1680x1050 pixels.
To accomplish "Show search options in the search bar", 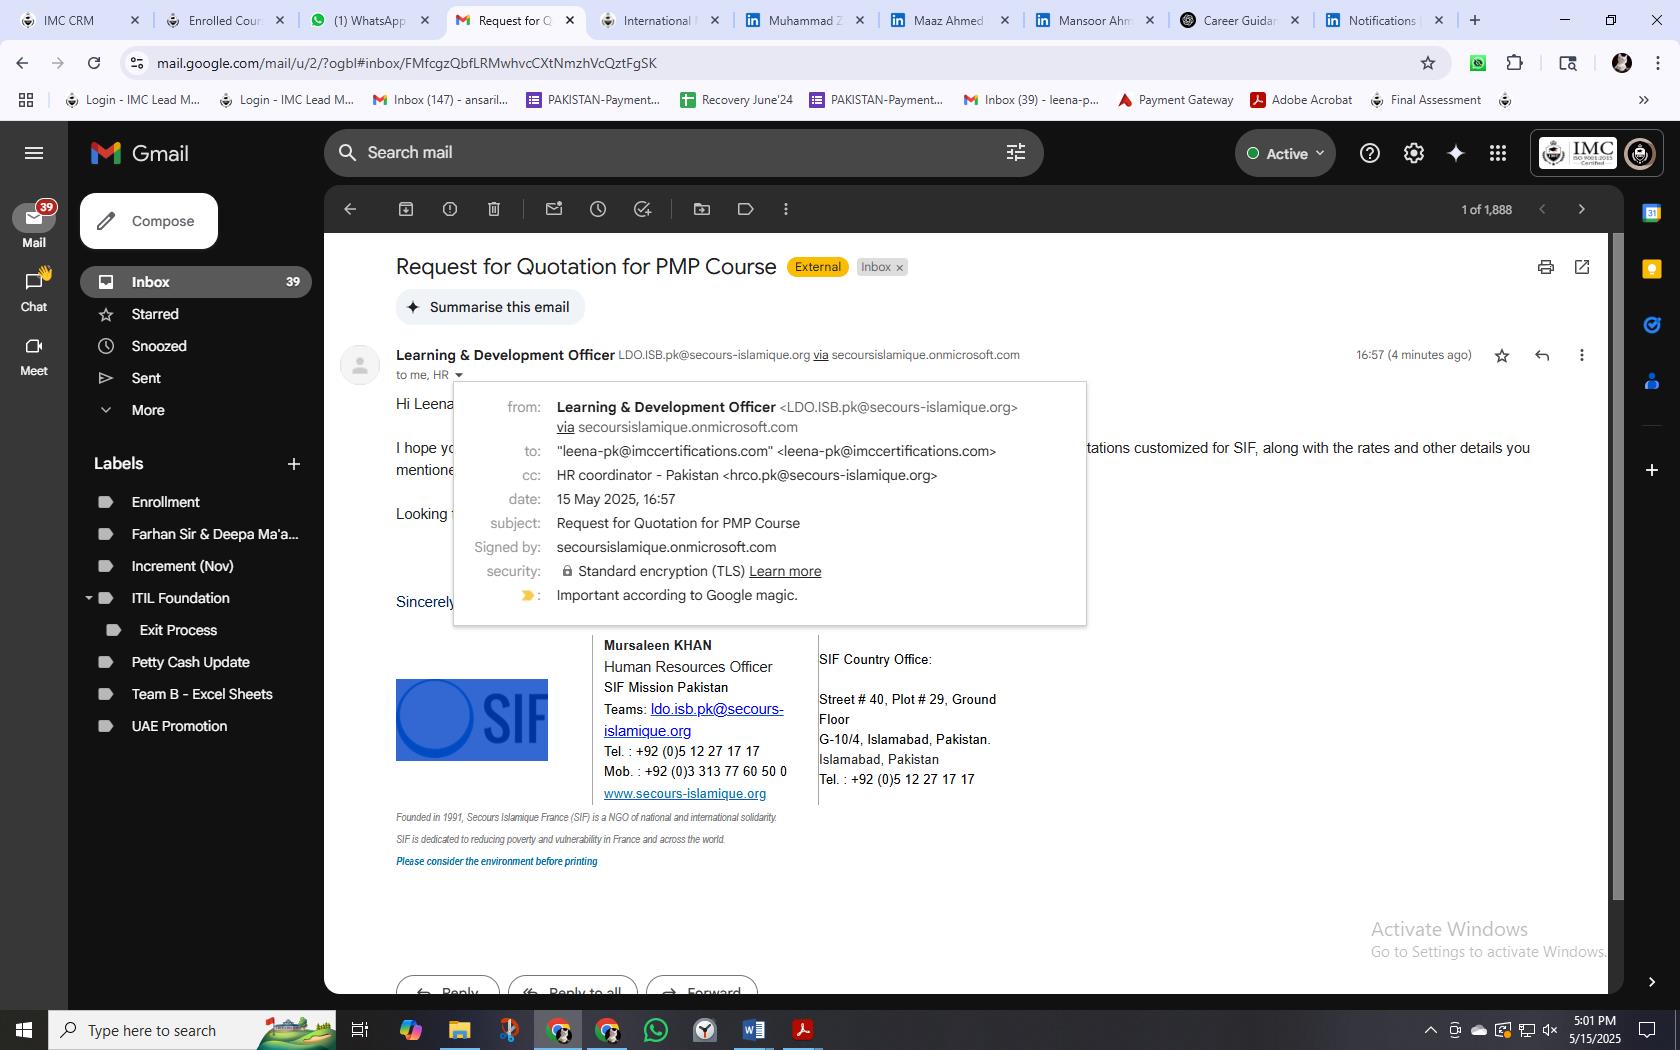I will (1016, 152).
